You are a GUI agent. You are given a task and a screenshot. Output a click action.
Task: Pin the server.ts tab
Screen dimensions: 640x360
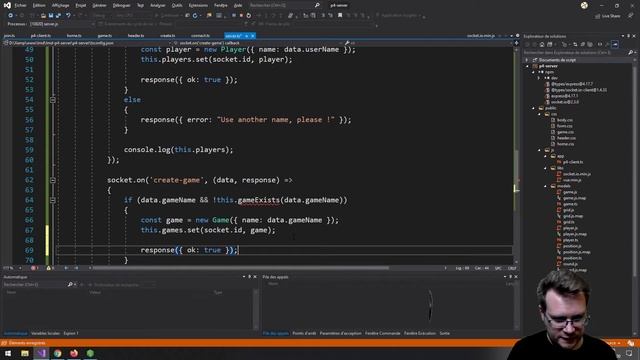[247, 36]
